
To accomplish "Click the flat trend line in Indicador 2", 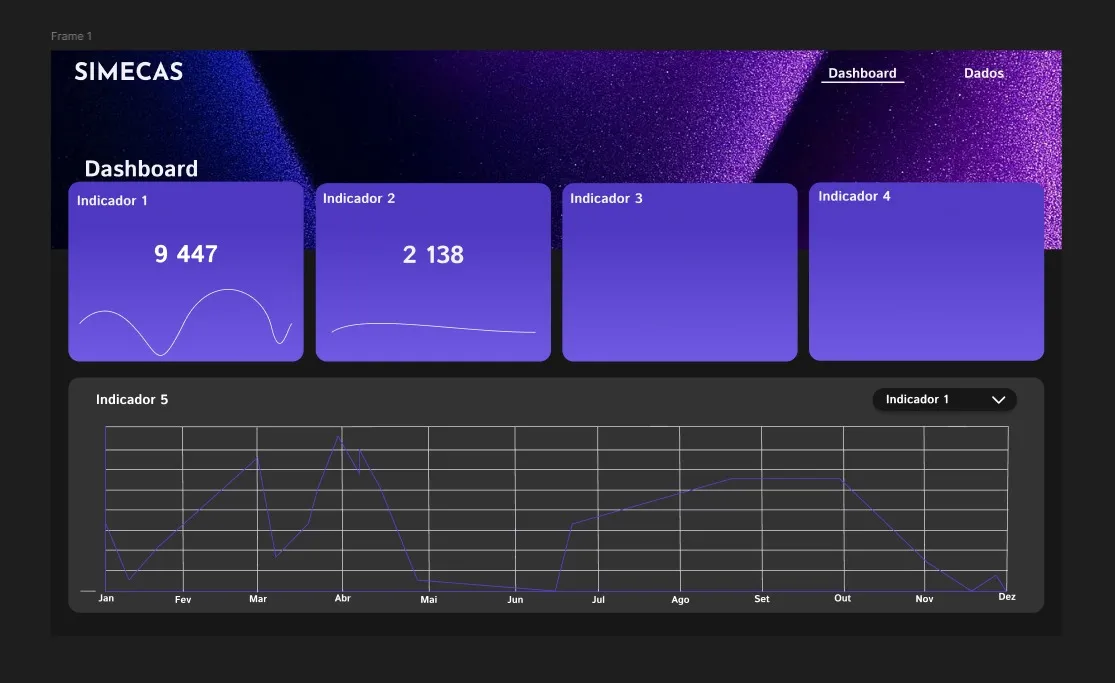I will 432,327.
